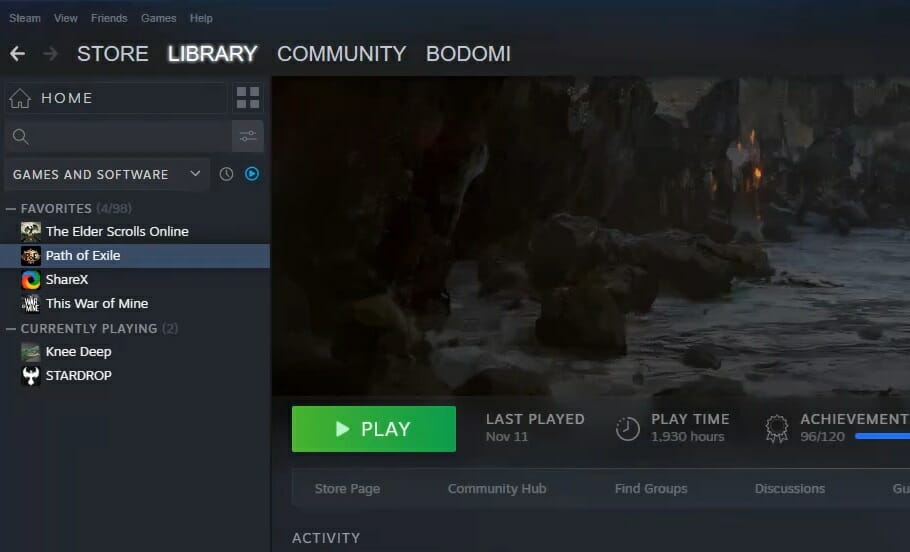Screen dimensions: 910x552
Task: Go forward with the right arrow
Action: 50,54
